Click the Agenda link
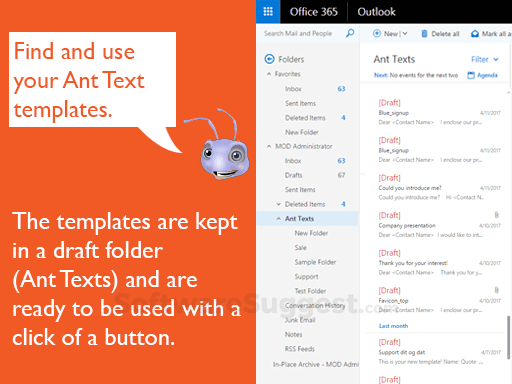 point(487,75)
